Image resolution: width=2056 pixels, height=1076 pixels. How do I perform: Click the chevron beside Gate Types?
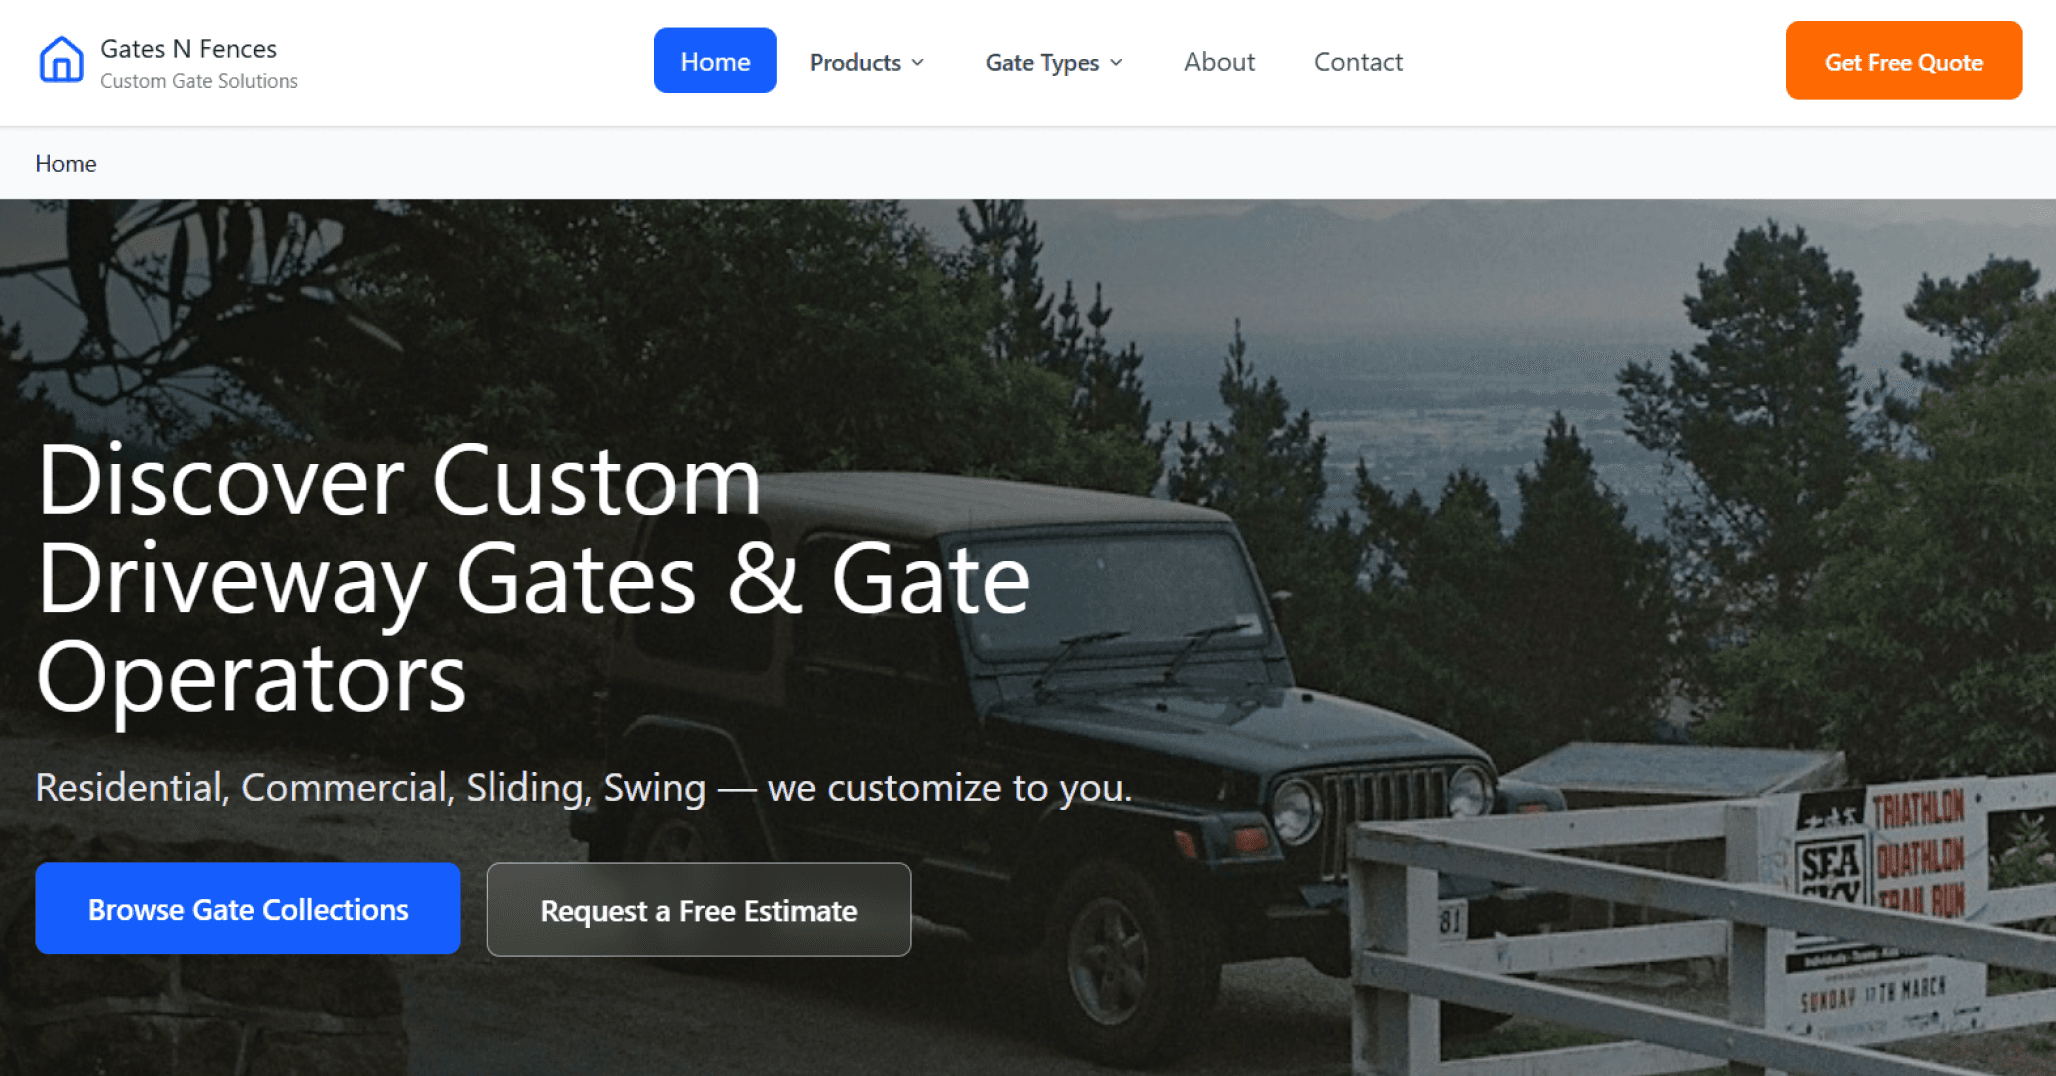pyautogui.click(x=1116, y=63)
